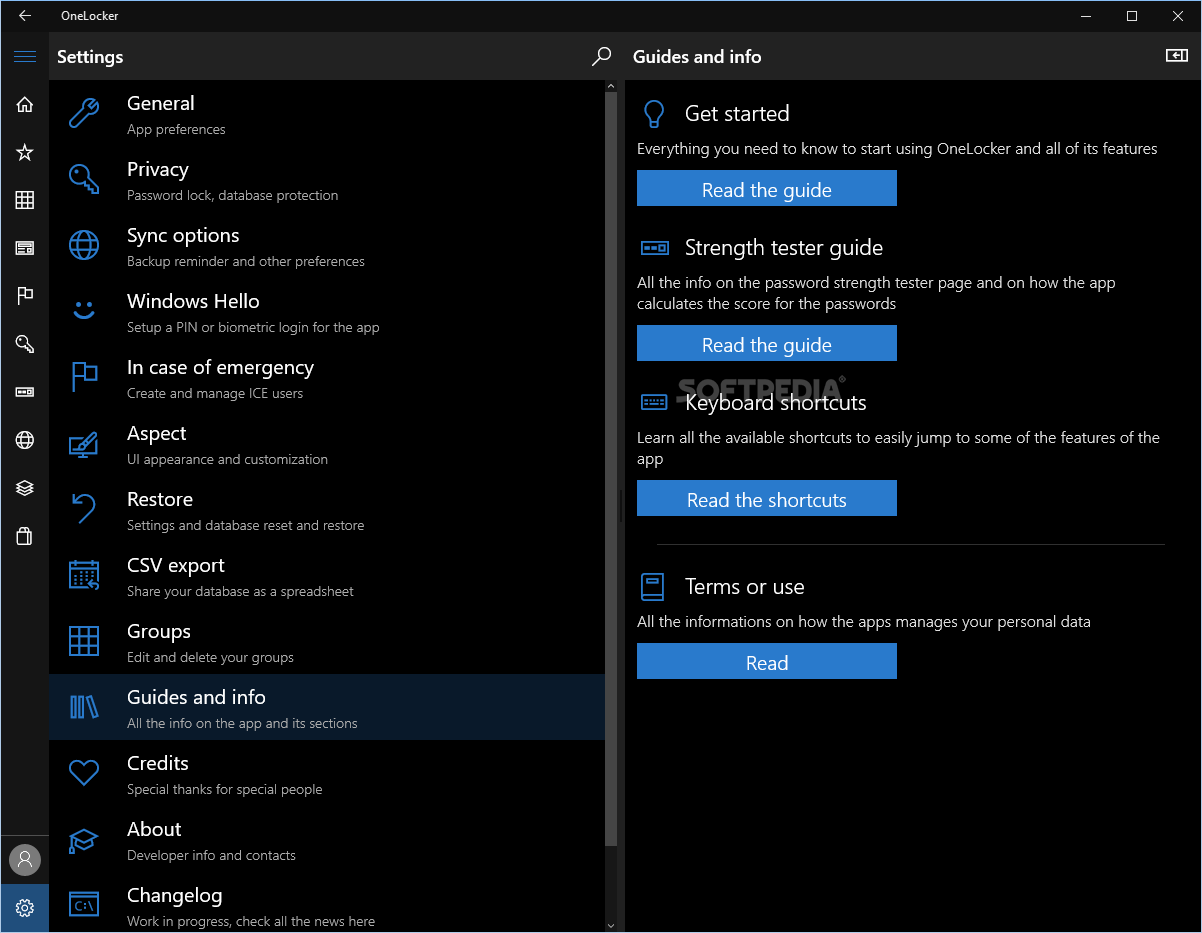1202x933 pixels.
Task: Open the About section
Action: [327, 839]
